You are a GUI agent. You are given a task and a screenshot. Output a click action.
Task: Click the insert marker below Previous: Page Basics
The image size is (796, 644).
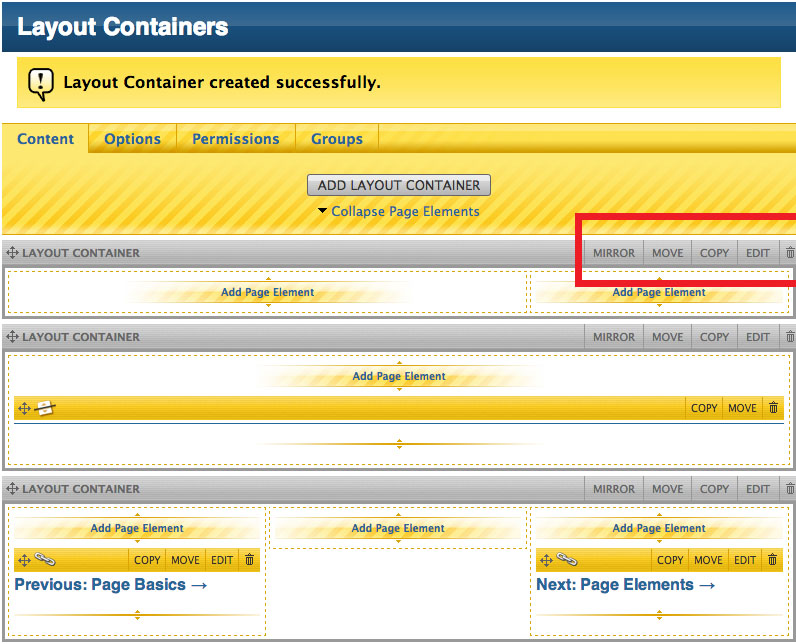137,615
